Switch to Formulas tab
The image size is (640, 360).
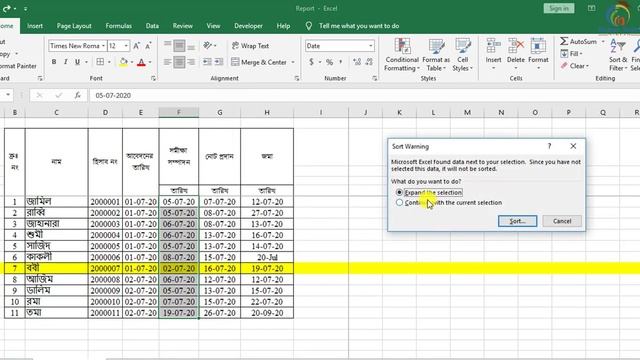click(x=118, y=26)
